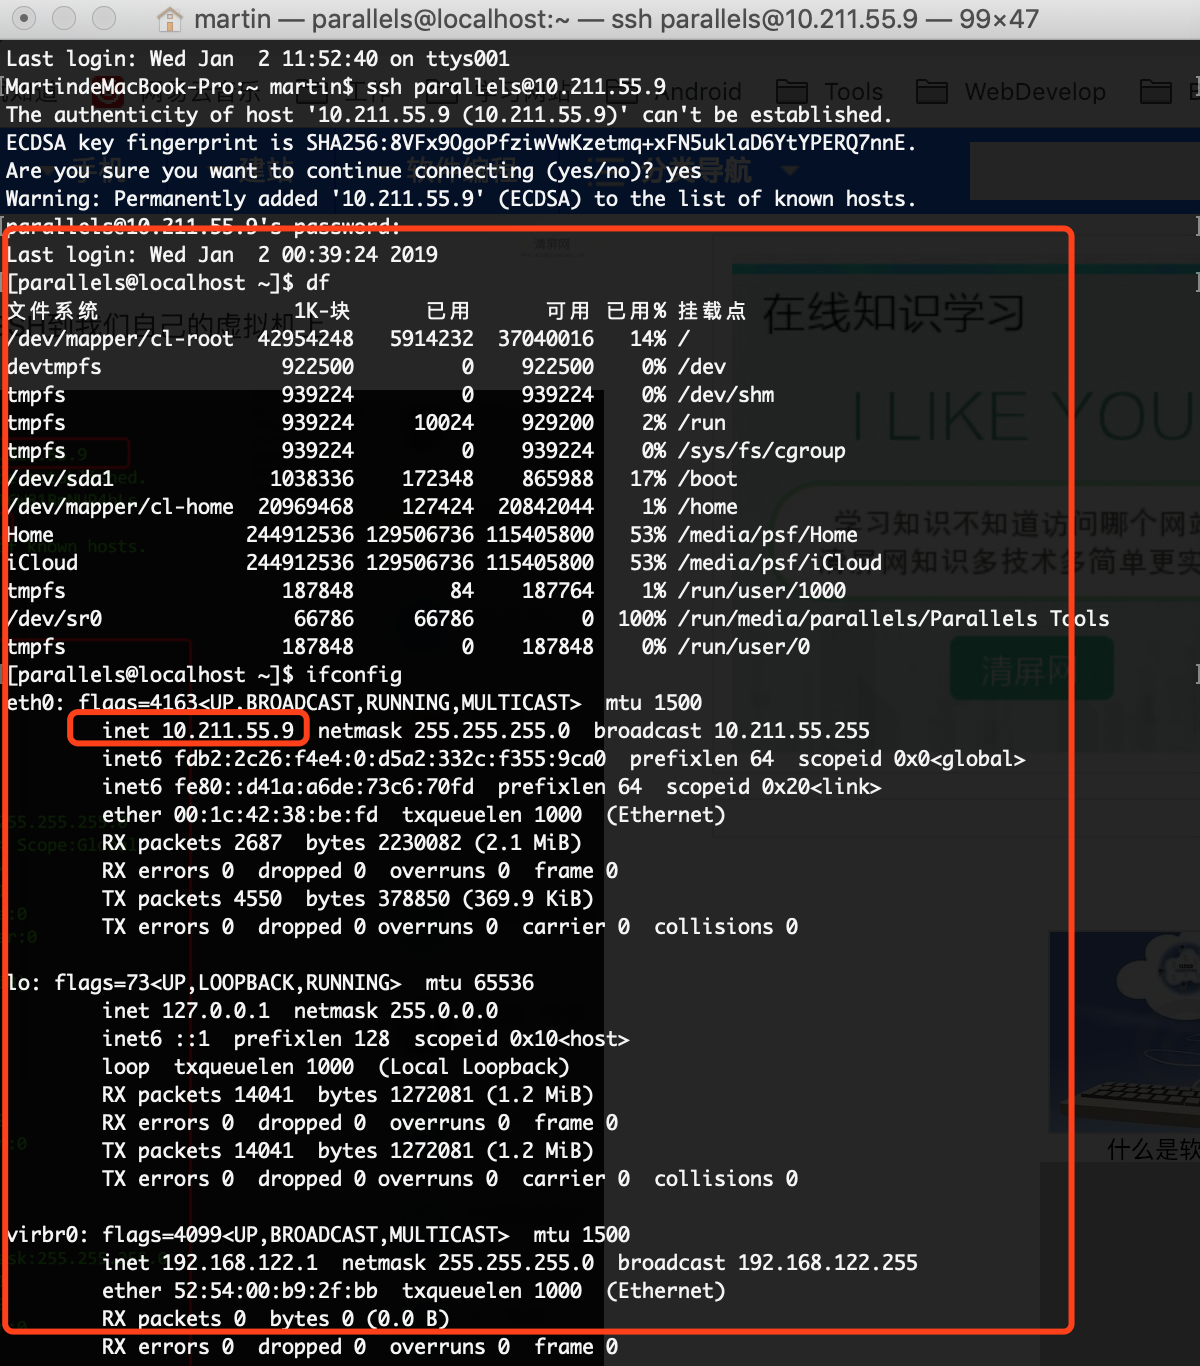Click the "/dev/sr0" filesystem entry
The height and width of the screenshot is (1366, 1200).
pyautogui.click(x=54, y=619)
